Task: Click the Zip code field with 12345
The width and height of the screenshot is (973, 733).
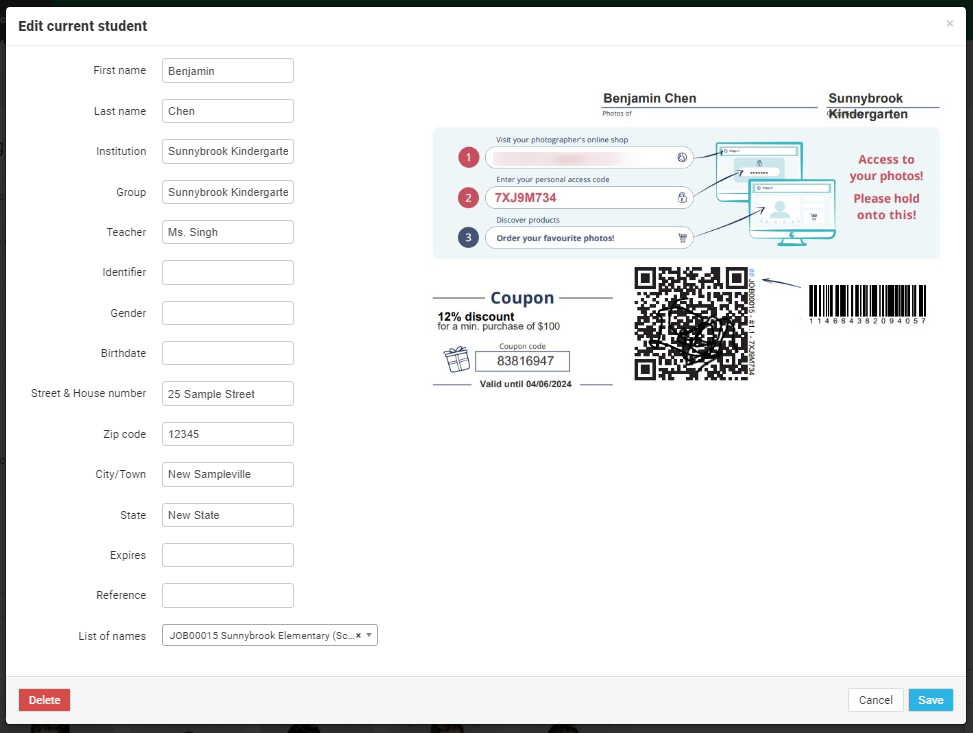Action: [x=228, y=434]
